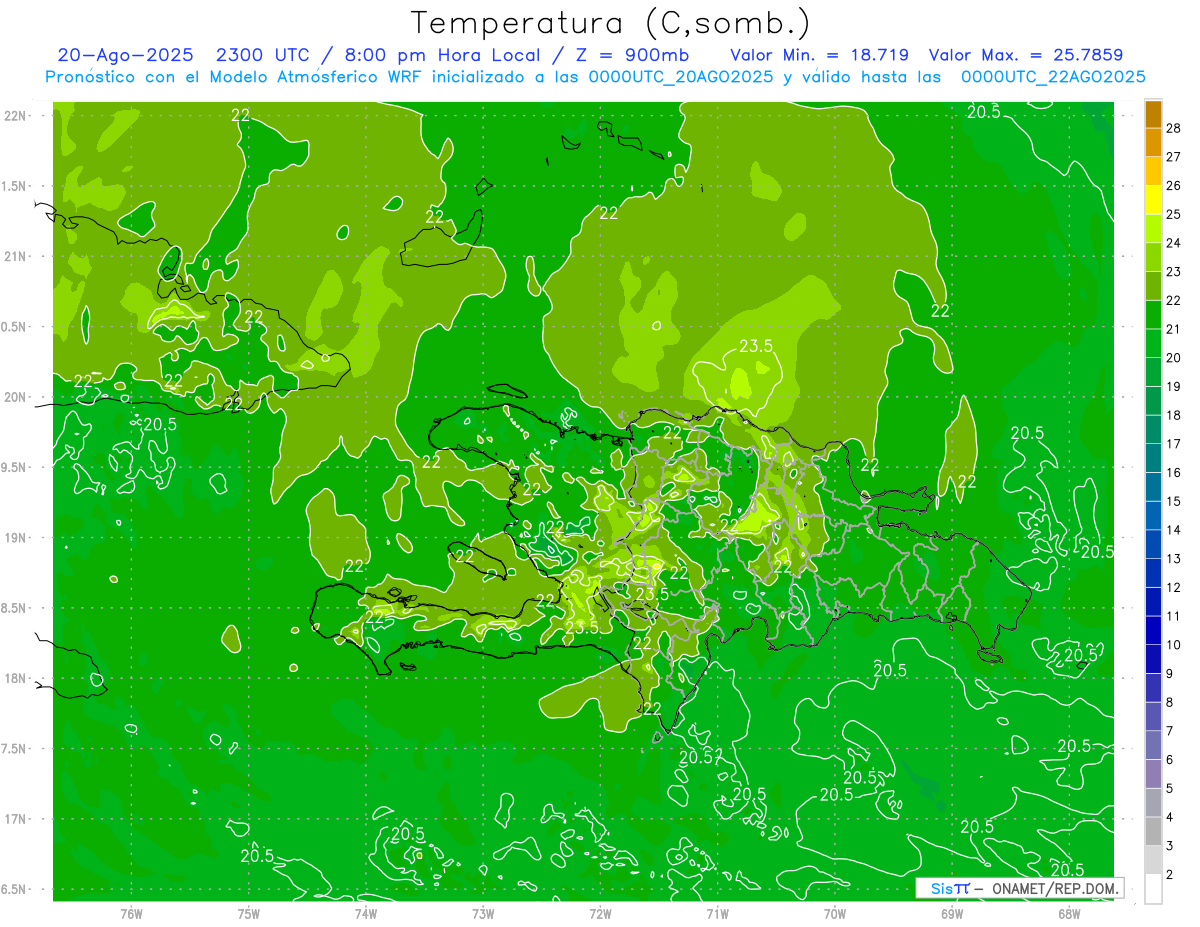
Task: Click the "SisTT - ONAMET/REP.DOM." credit label
Action: [x=1020, y=888]
